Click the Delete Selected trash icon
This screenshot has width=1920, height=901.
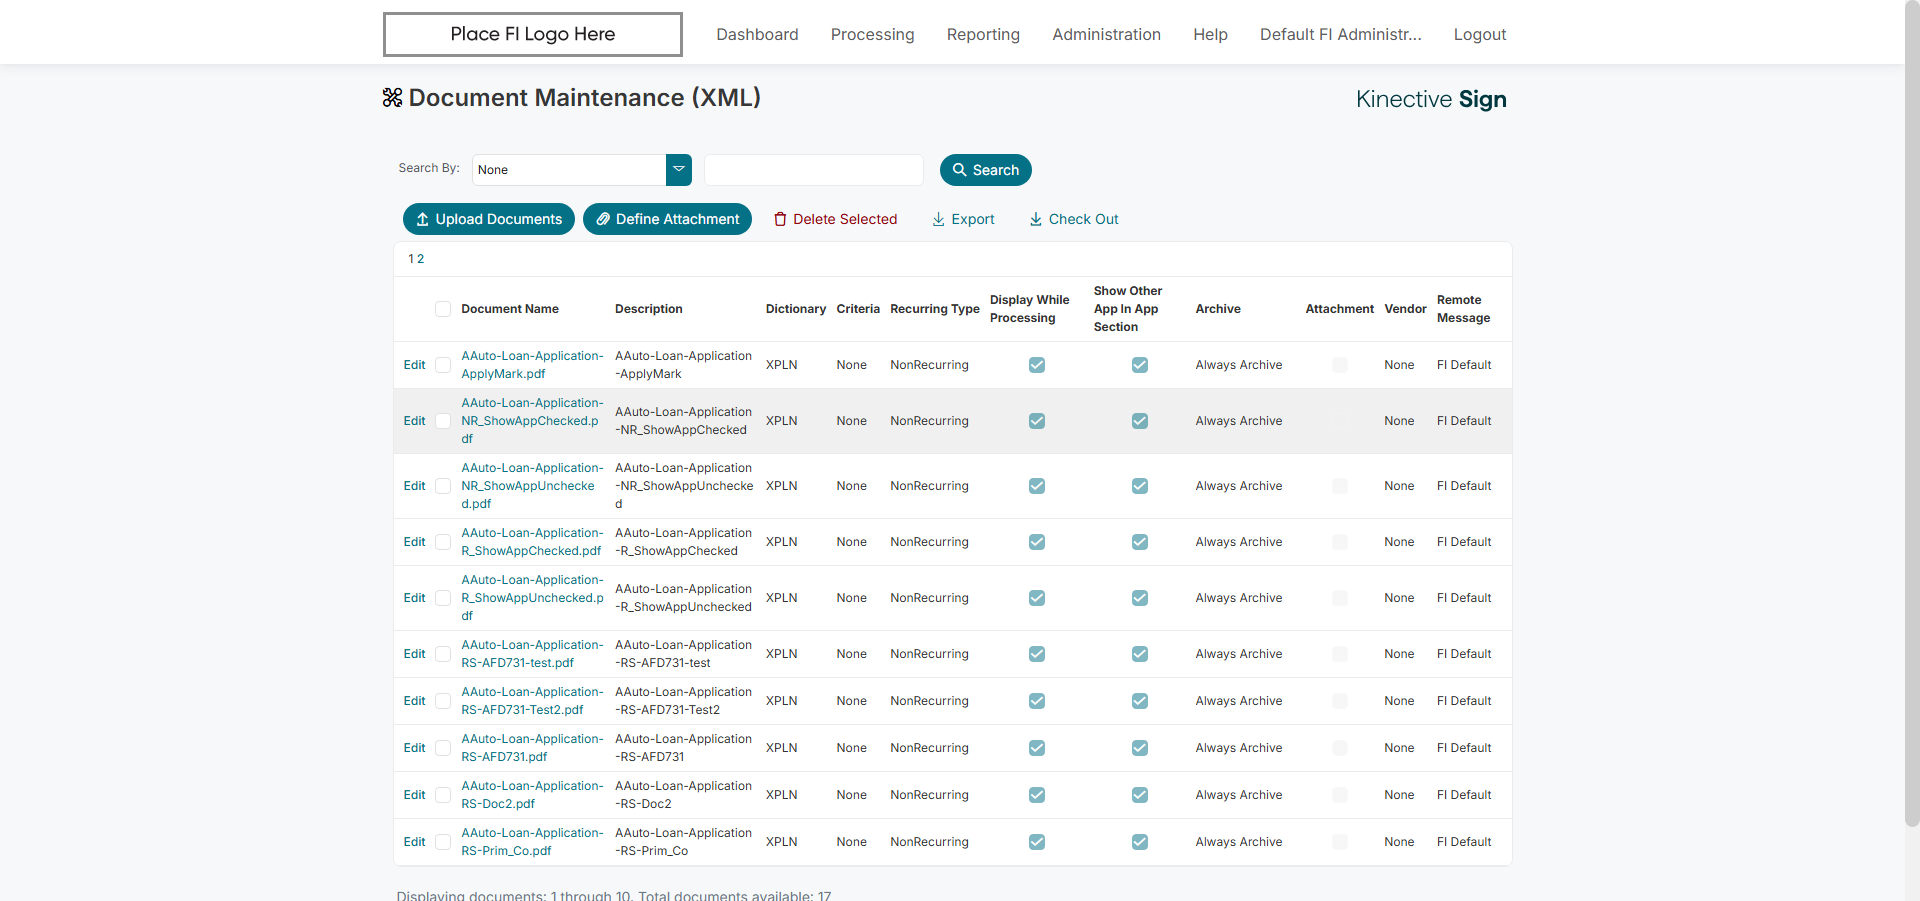pos(780,220)
